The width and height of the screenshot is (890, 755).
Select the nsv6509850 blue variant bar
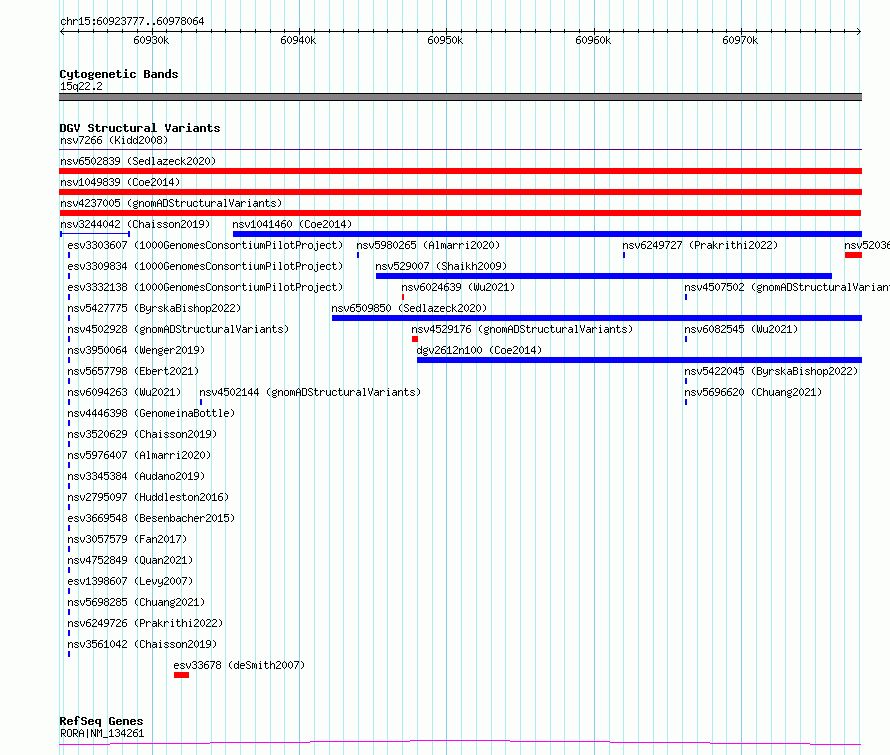(597, 318)
